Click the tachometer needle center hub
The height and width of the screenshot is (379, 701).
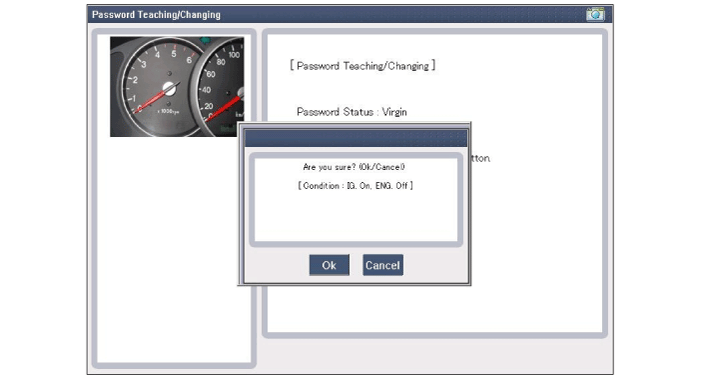169,88
